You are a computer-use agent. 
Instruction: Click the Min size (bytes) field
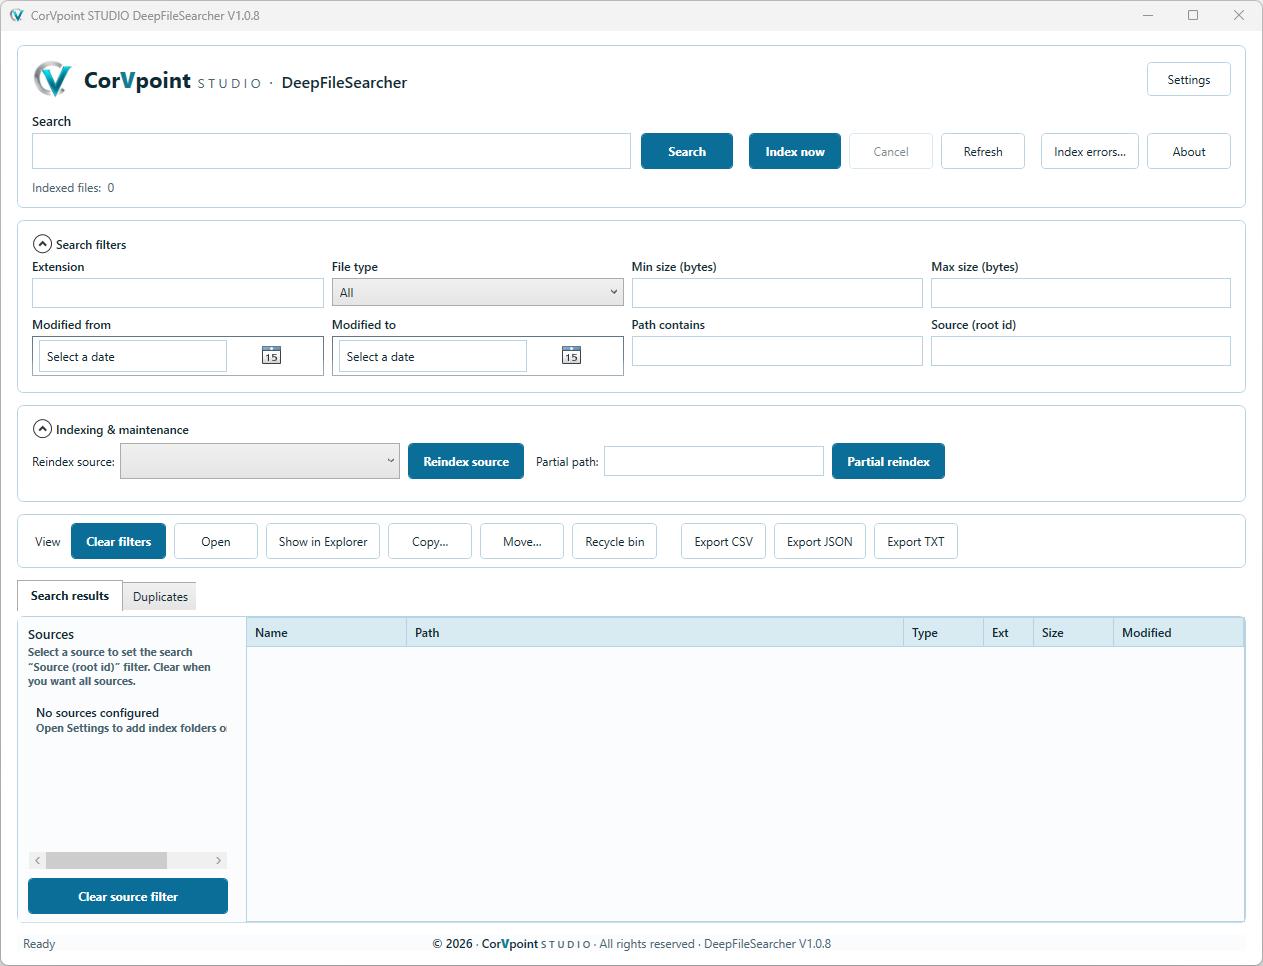pos(777,292)
